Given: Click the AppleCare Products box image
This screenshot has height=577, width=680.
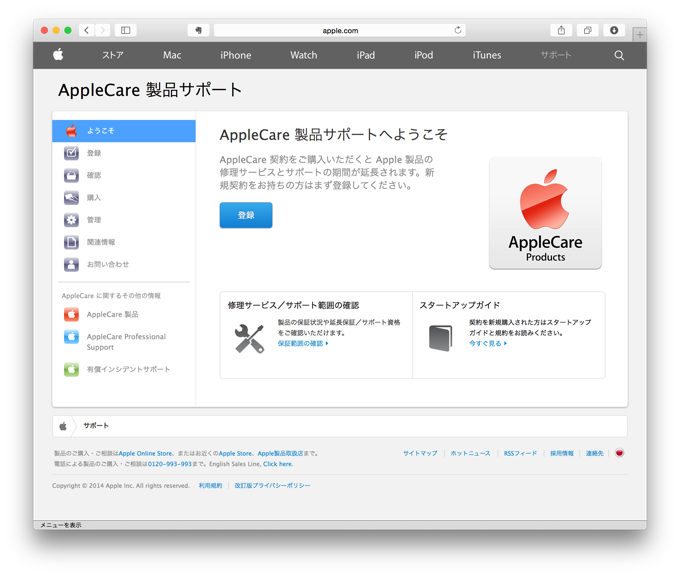Looking at the screenshot, I should pos(545,213).
